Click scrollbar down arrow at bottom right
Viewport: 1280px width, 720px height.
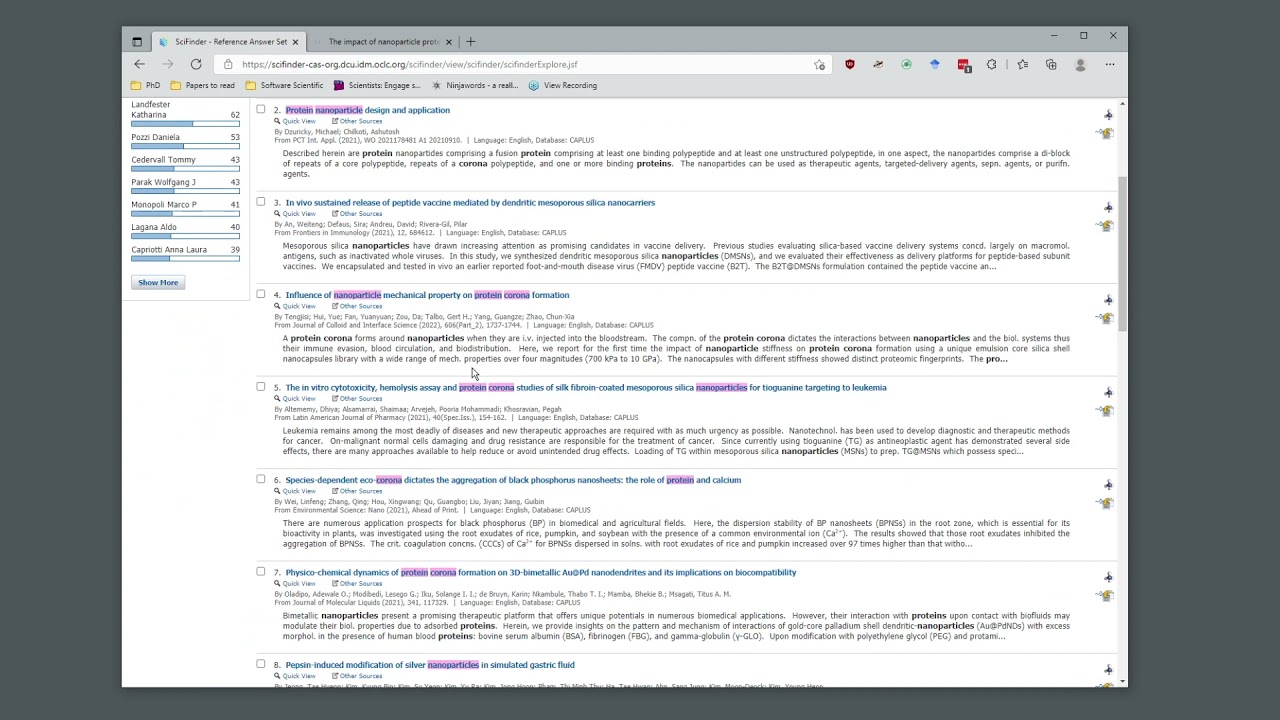click(1122, 682)
